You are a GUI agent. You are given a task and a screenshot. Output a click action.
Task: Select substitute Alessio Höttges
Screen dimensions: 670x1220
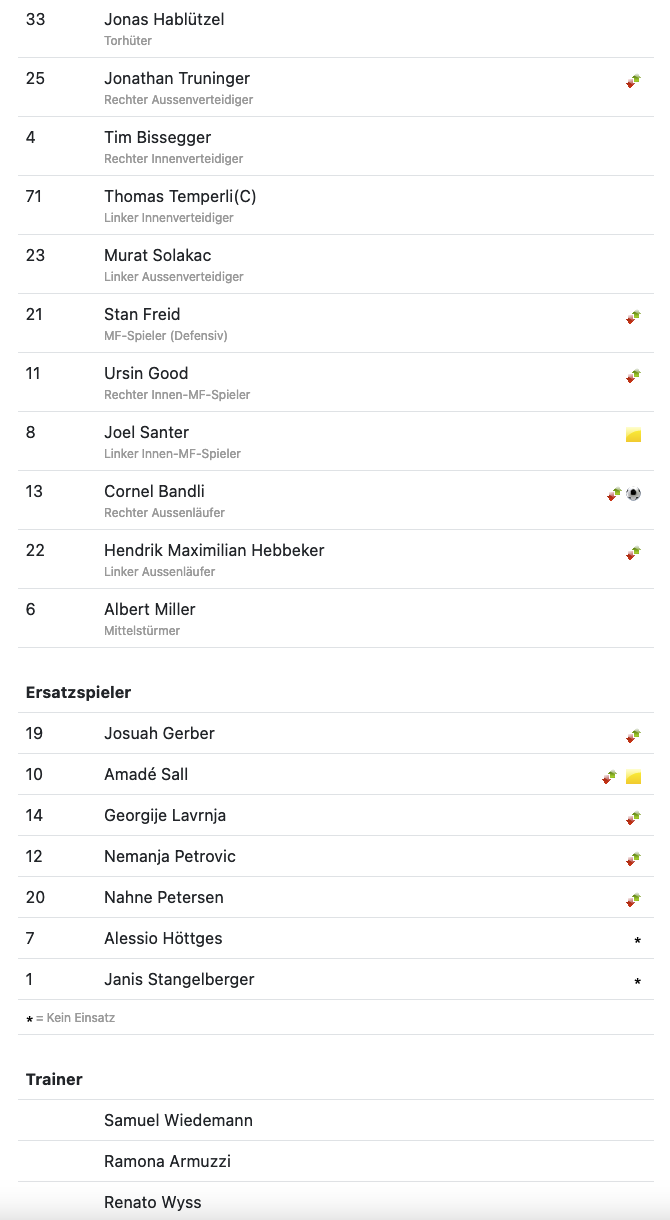point(336,938)
